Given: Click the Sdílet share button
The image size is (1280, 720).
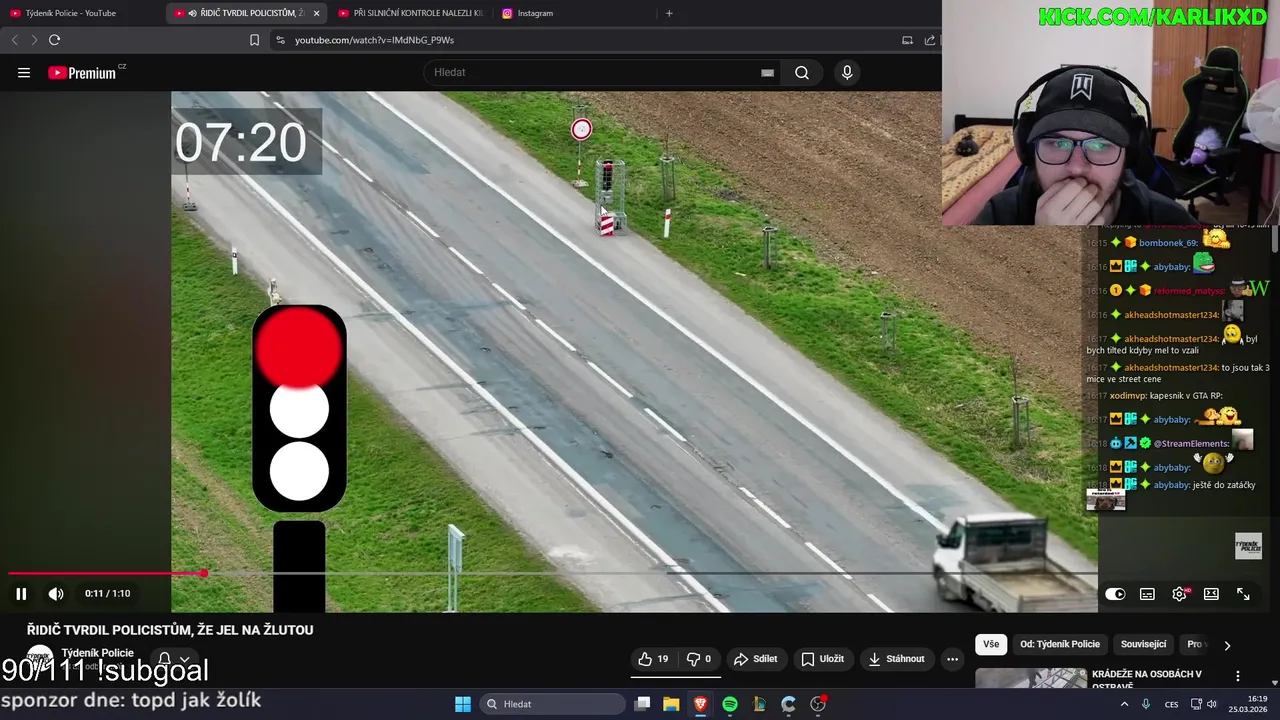Looking at the screenshot, I should point(756,659).
